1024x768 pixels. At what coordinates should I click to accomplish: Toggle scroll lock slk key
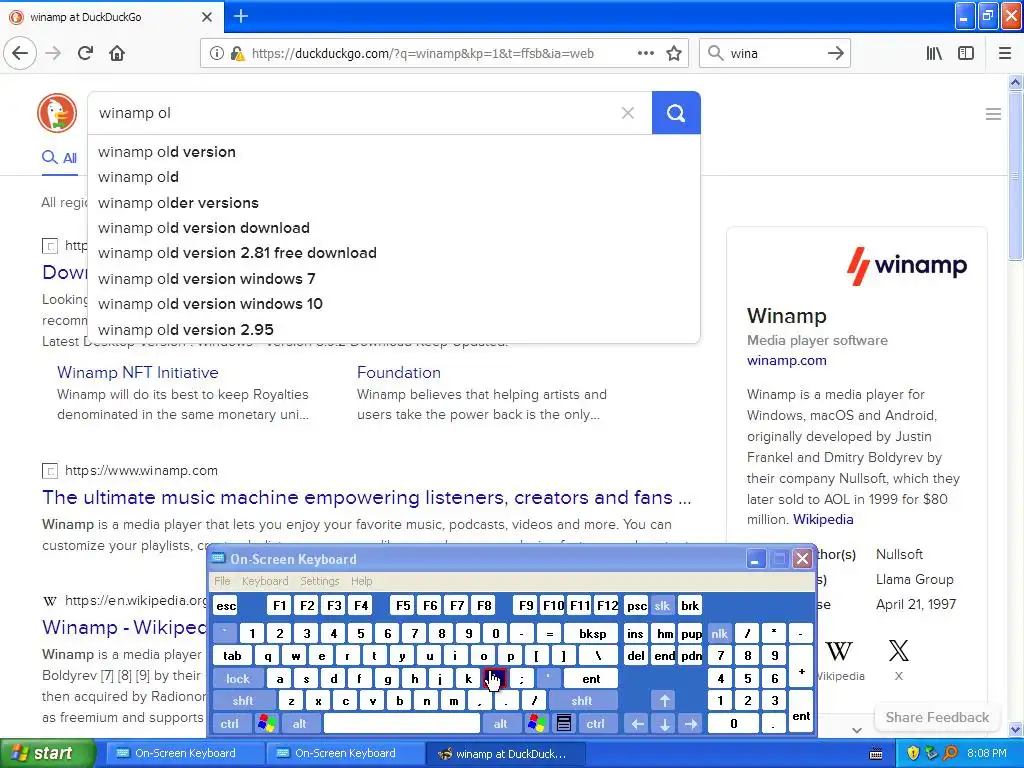click(662, 606)
